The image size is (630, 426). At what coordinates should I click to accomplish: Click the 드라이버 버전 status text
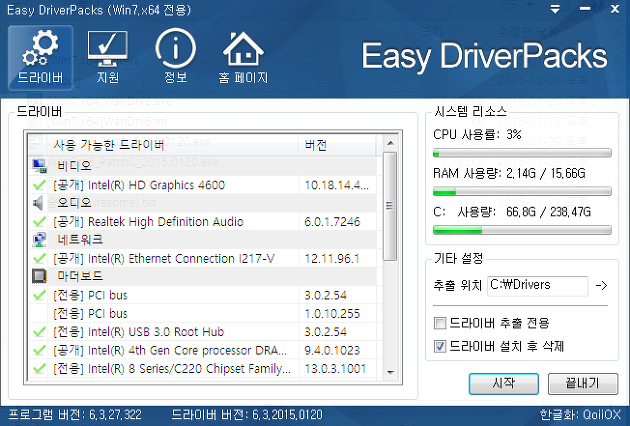pos(247,415)
